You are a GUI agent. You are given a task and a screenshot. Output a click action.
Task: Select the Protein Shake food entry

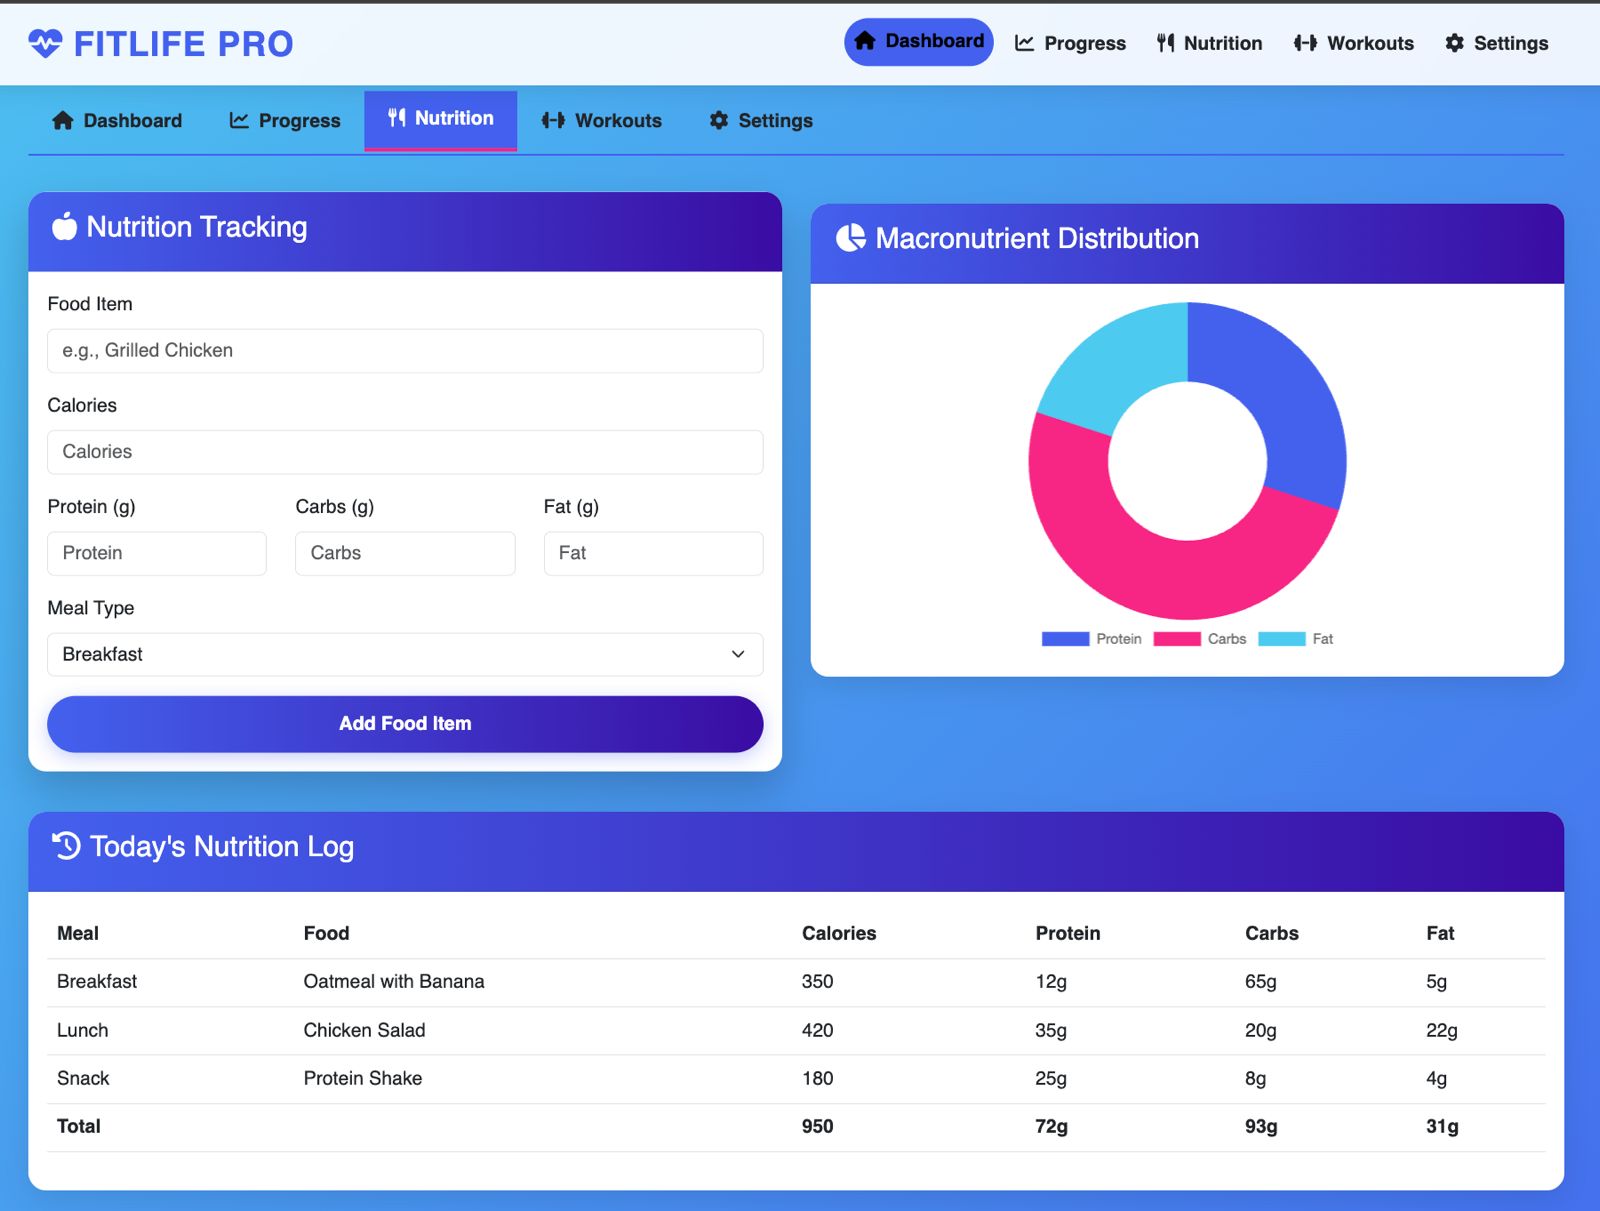coord(363,1078)
